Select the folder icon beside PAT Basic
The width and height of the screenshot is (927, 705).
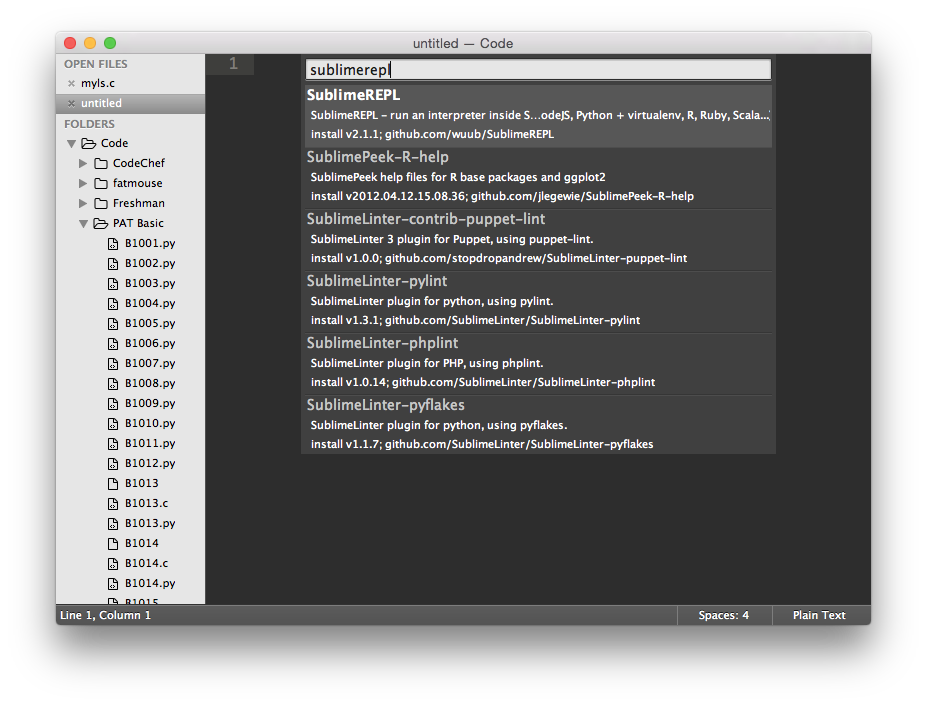pyautogui.click(x=99, y=223)
